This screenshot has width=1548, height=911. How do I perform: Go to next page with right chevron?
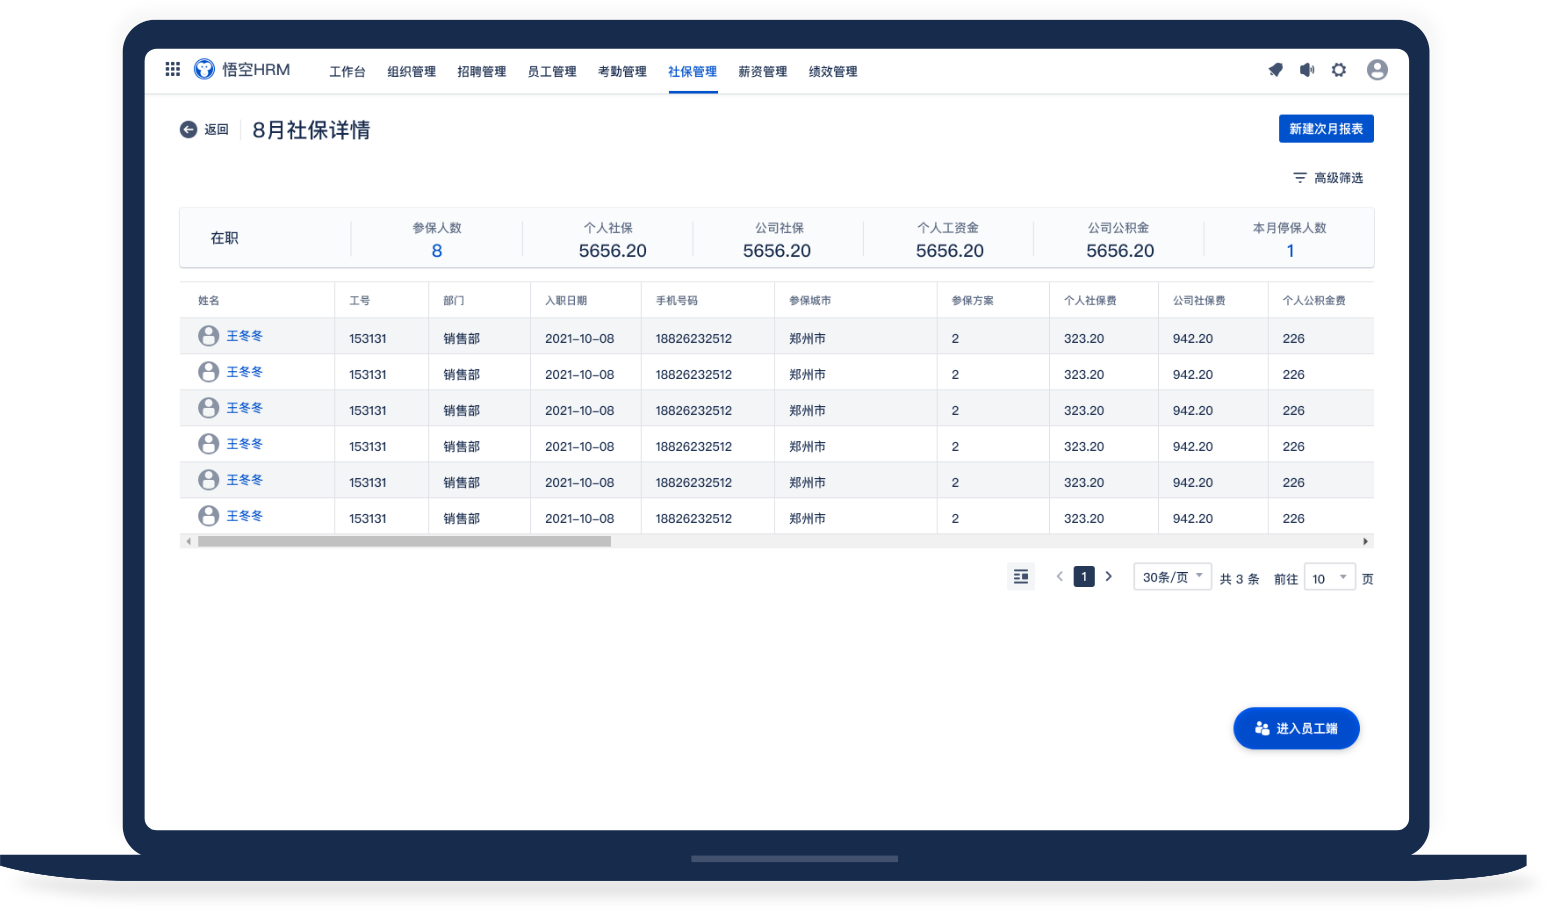1108,577
